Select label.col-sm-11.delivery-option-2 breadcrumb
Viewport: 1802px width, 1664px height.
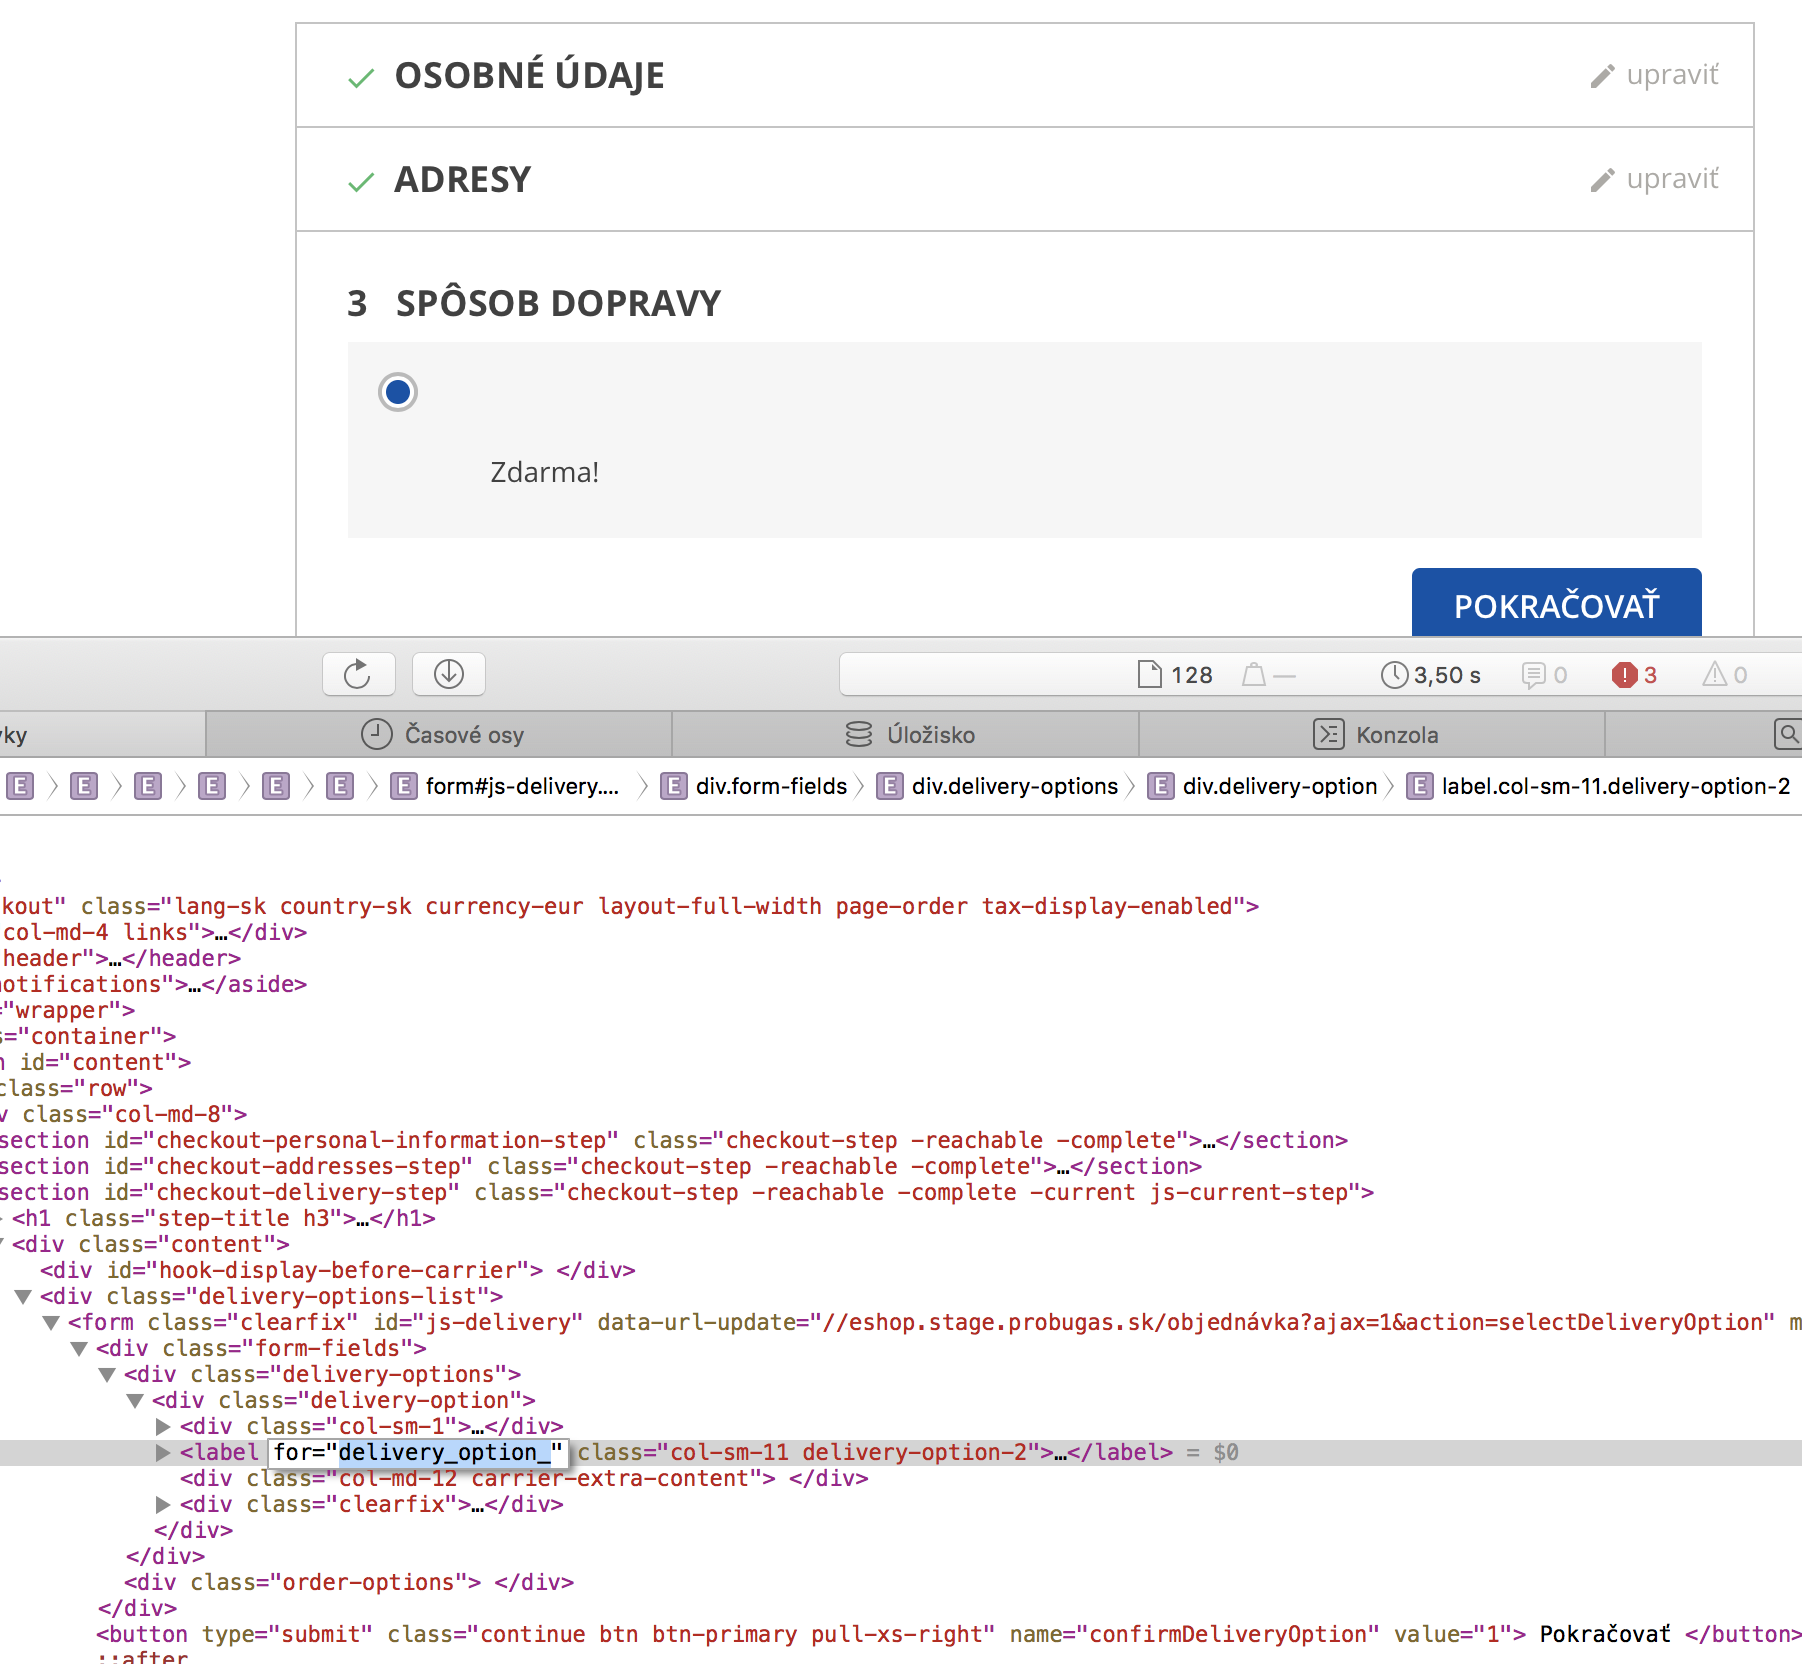[x=1616, y=787]
